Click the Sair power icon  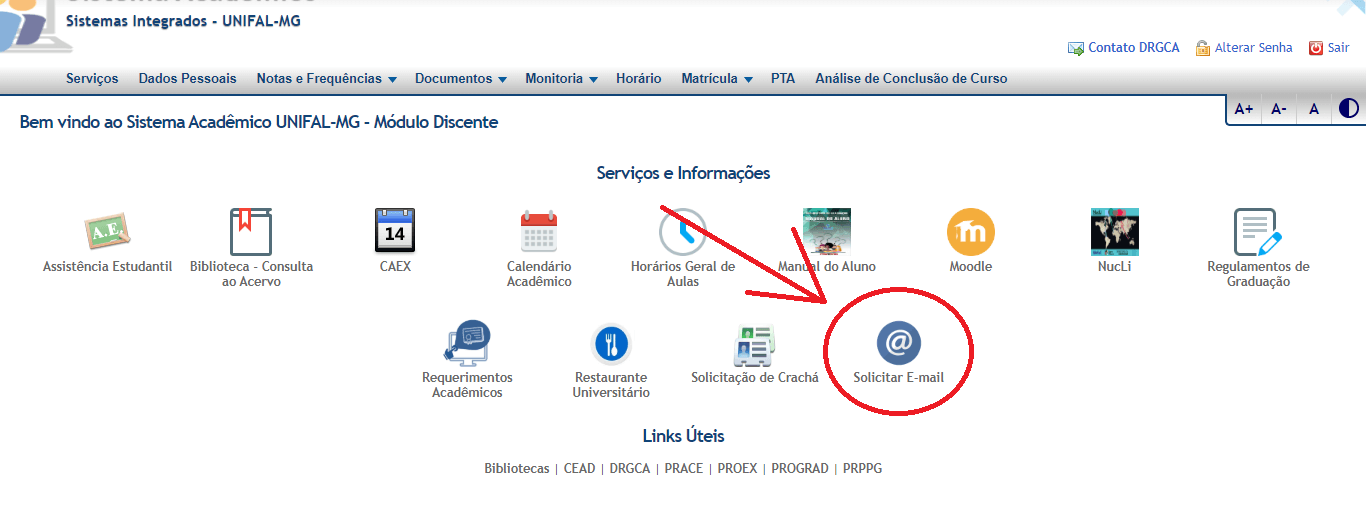(1316, 48)
